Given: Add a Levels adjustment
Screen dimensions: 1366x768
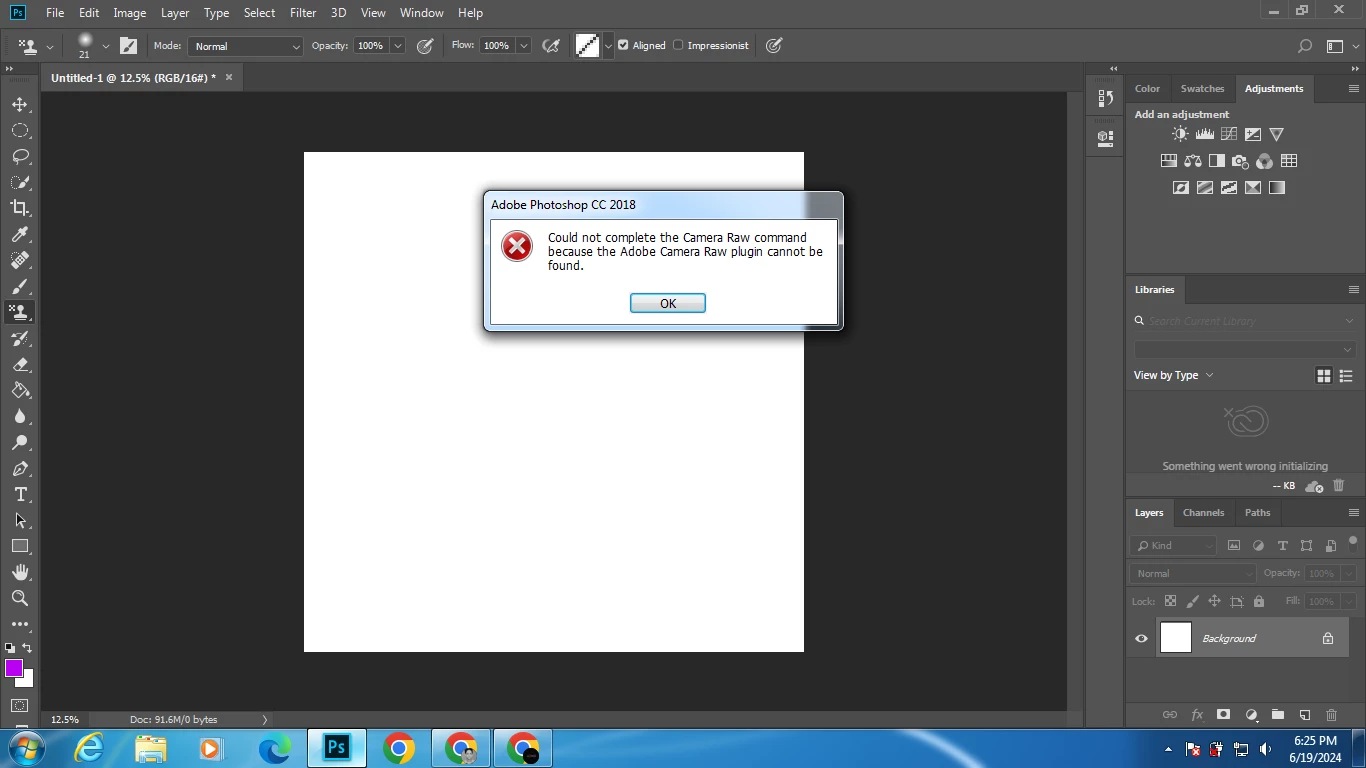Looking at the screenshot, I should click(1205, 134).
